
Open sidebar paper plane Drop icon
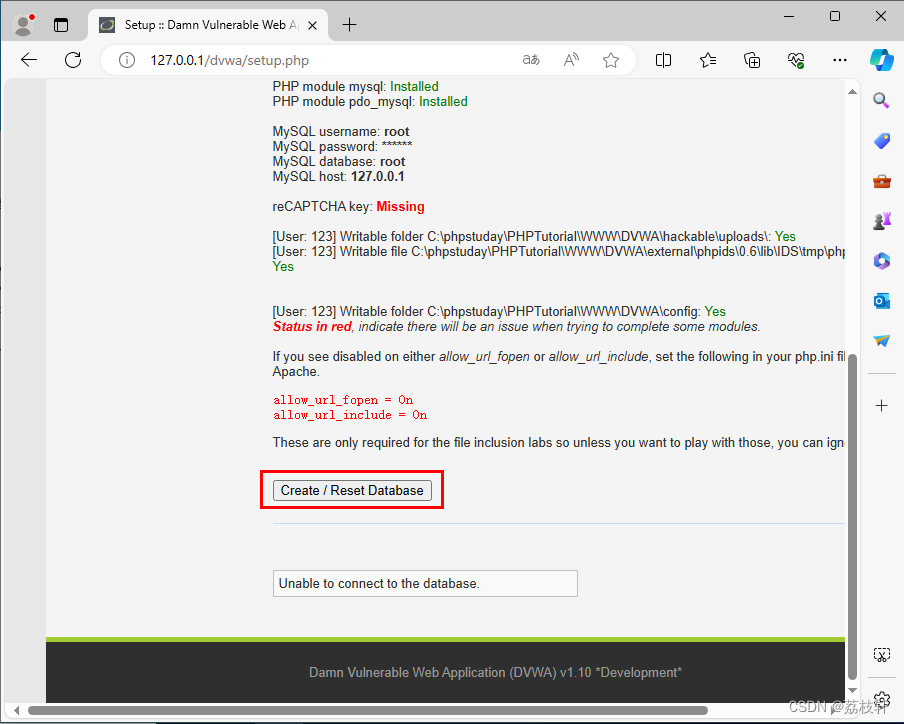point(882,340)
